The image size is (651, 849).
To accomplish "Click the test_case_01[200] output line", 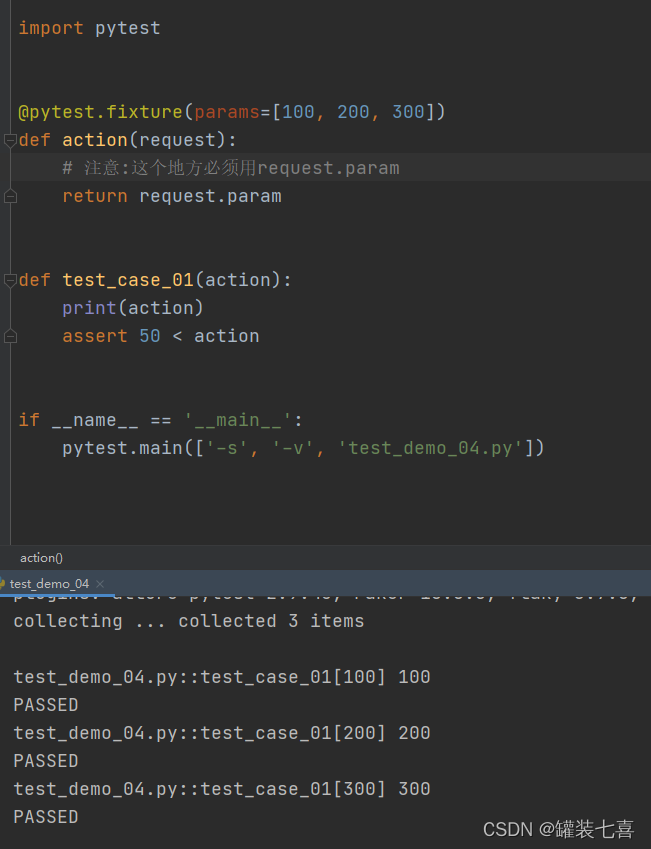I will pyautogui.click(x=222, y=733).
